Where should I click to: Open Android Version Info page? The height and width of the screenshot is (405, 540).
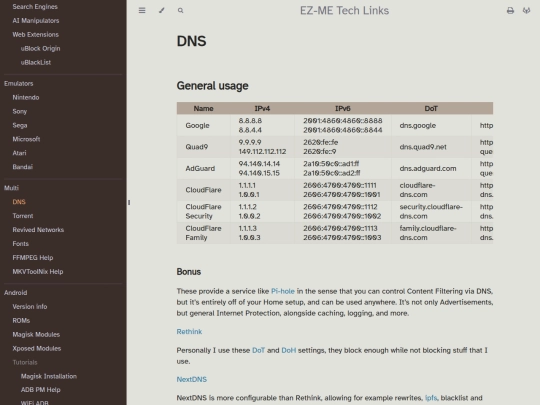tap(30, 307)
